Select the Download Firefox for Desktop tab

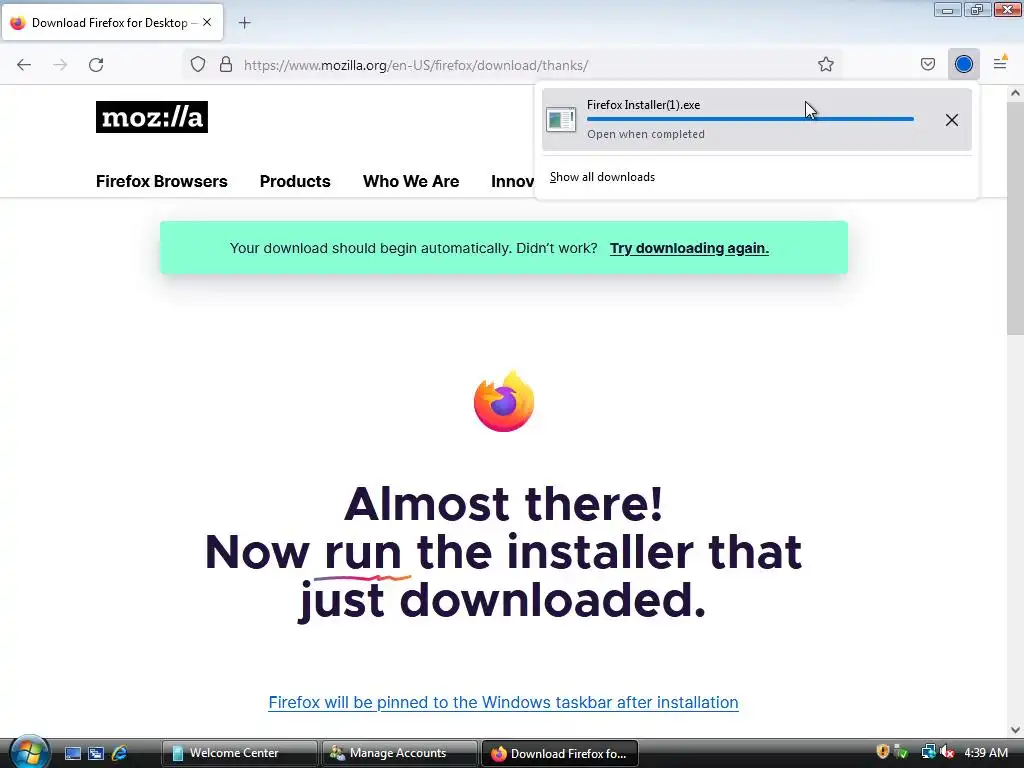tap(111, 23)
